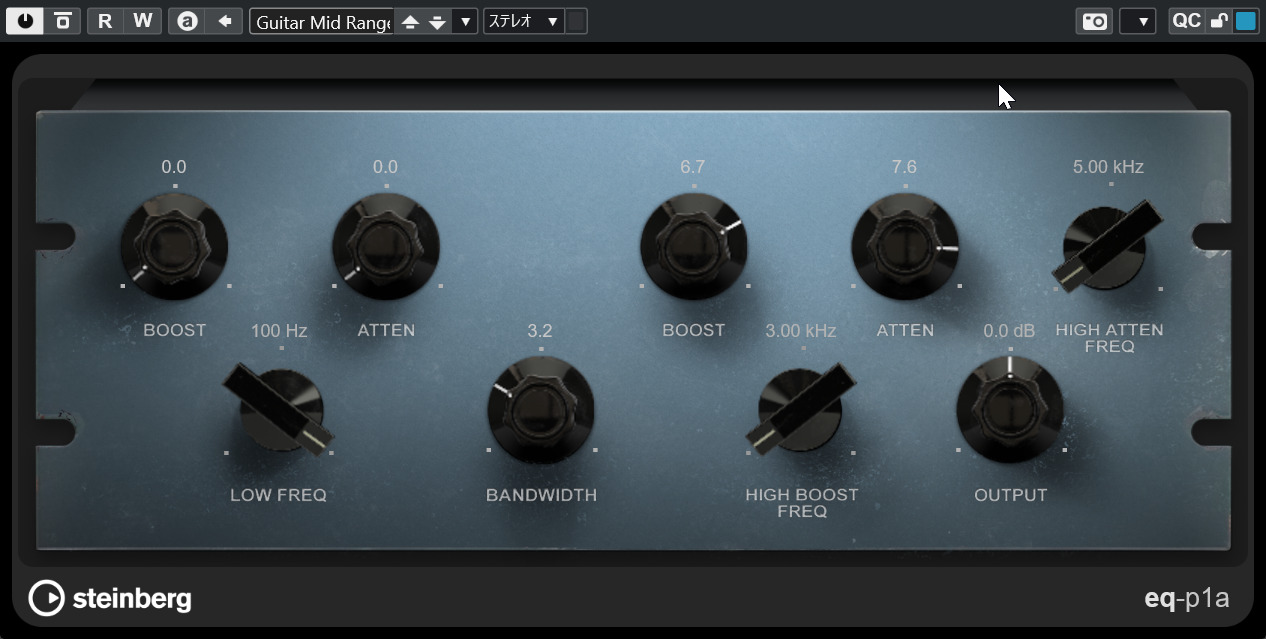Click the copy-setting arrow icon
The image size is (1266, 639).
[225, 21]
